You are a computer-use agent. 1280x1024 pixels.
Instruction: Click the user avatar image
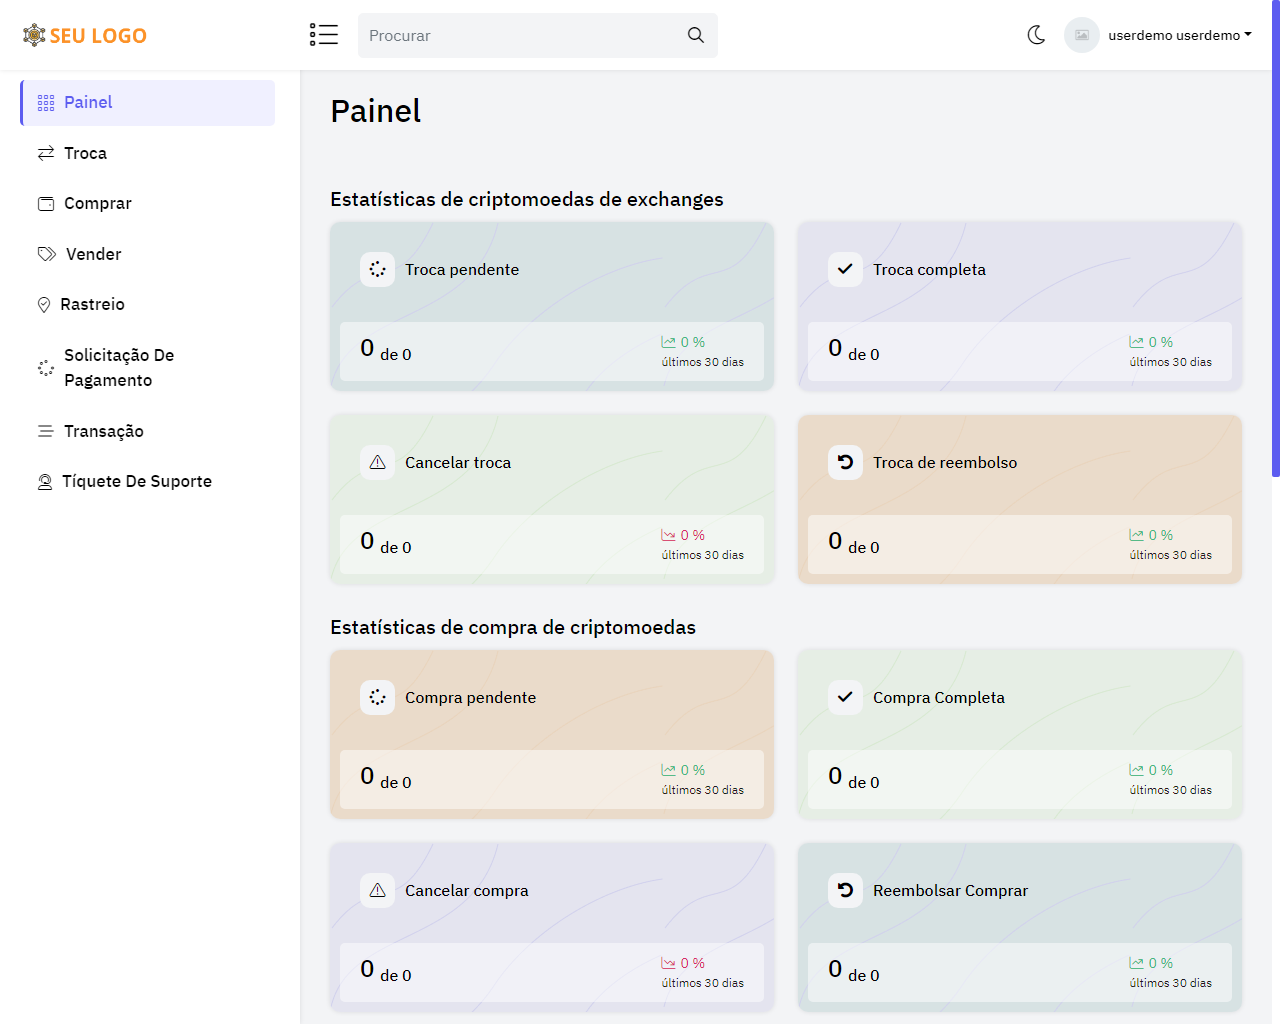click(x=1081, y=35)
